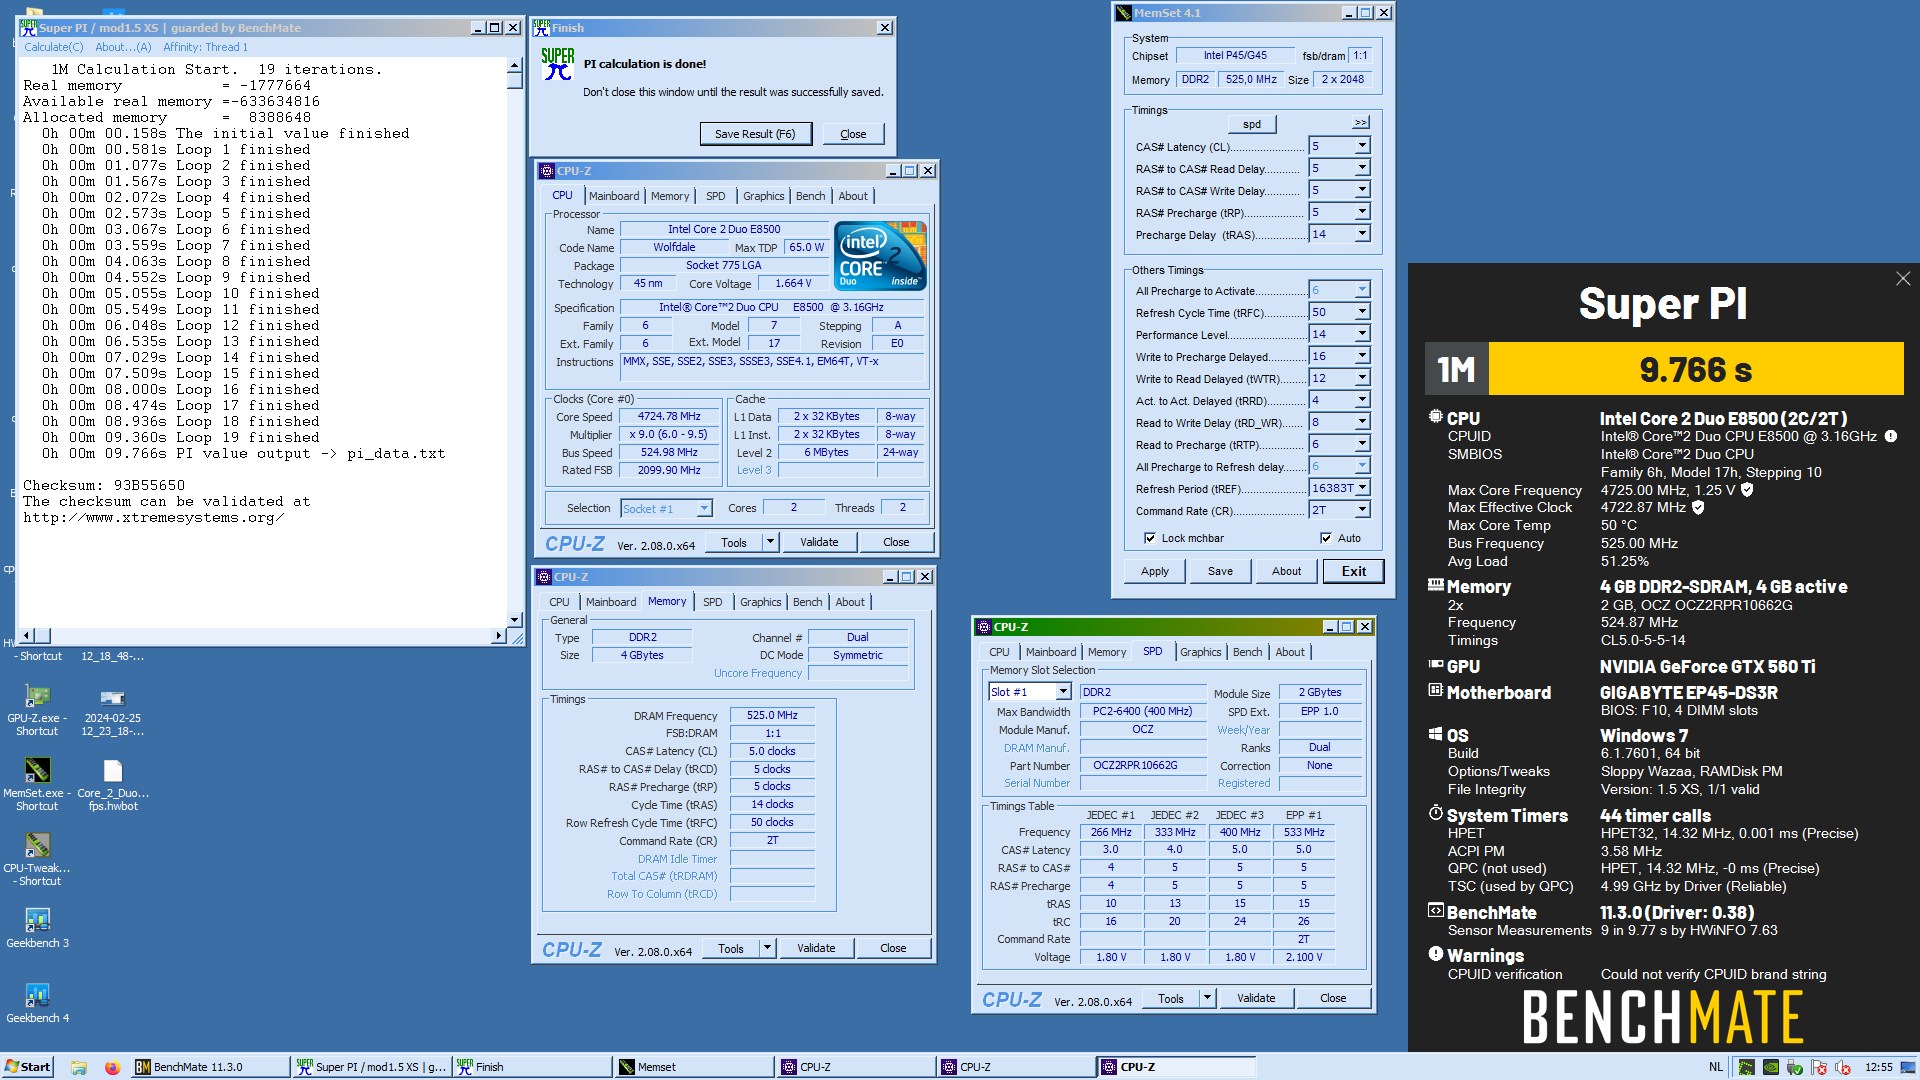The width and height of the screenshot is (1920, 1080).
Task: Click the Intel Core 2 Duo logo
Action: click(880, 256)
